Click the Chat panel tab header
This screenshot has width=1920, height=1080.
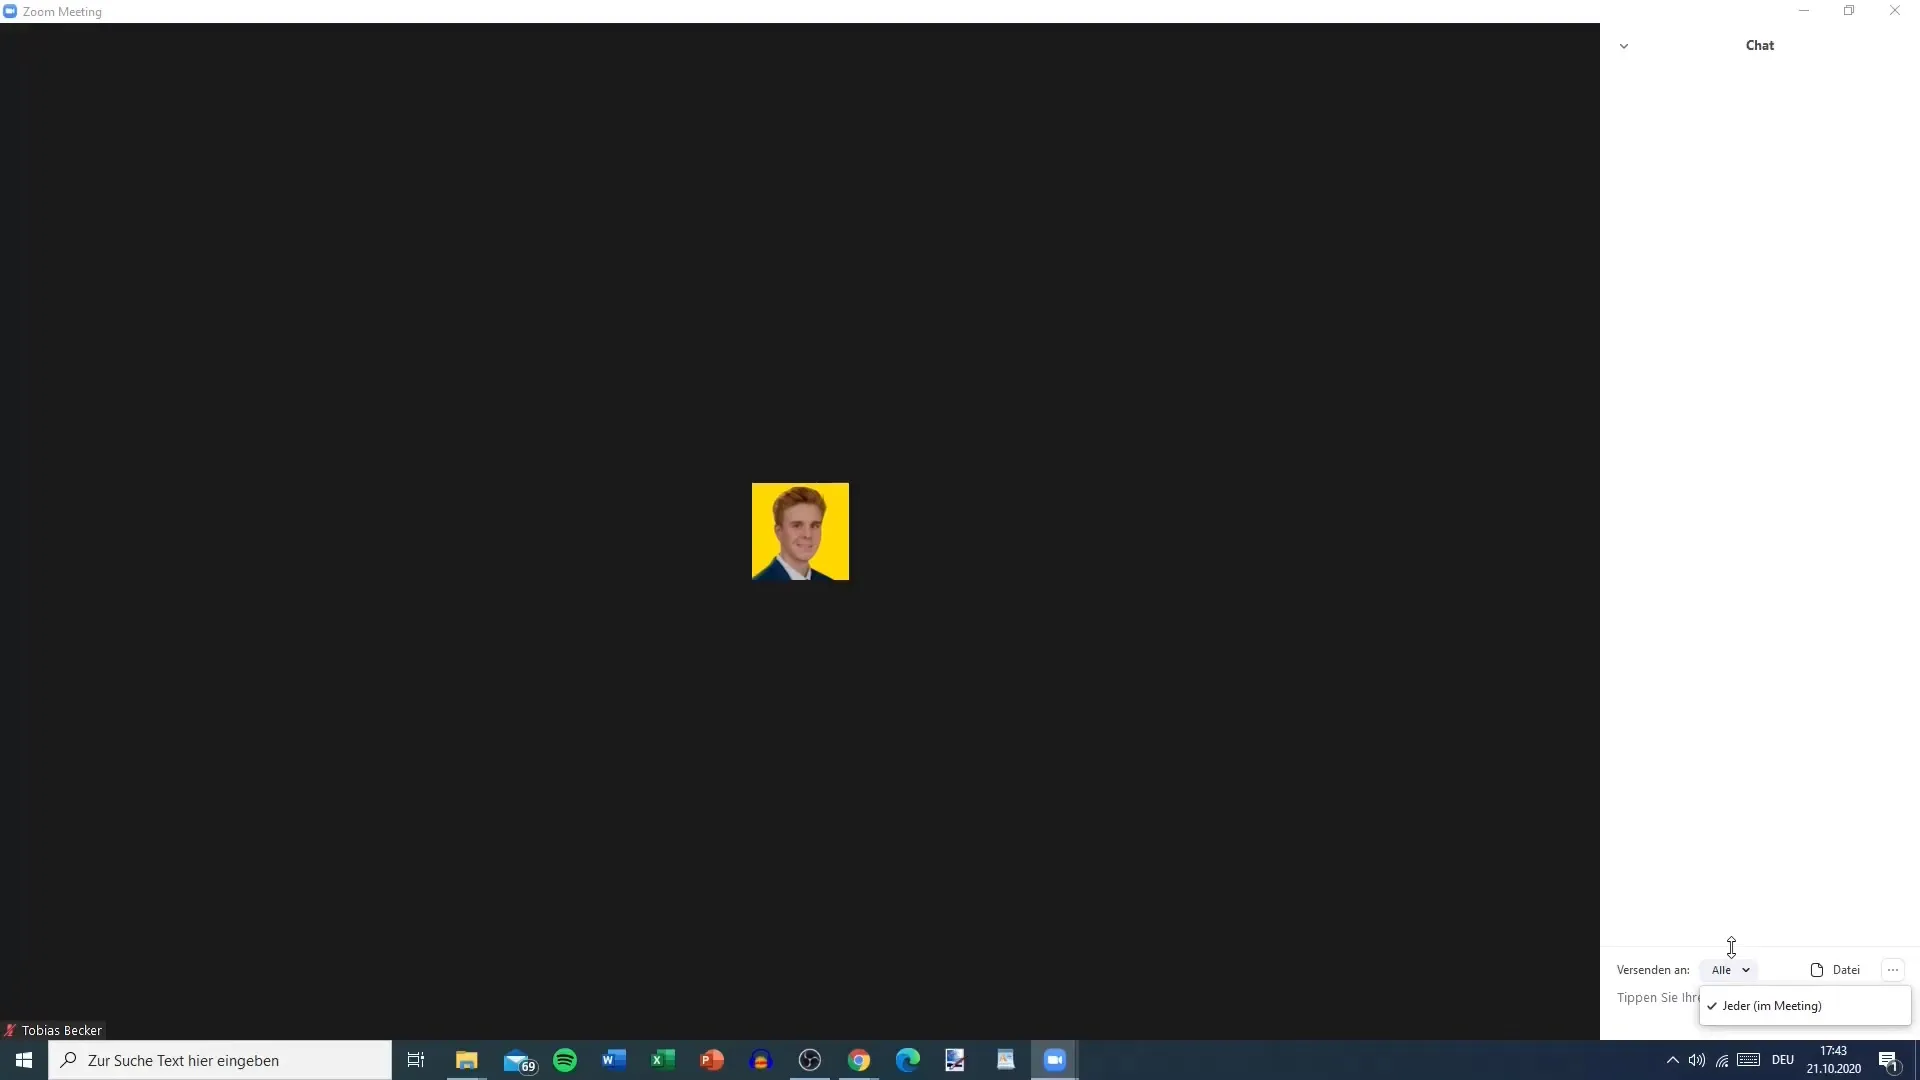click(1759, 45)
